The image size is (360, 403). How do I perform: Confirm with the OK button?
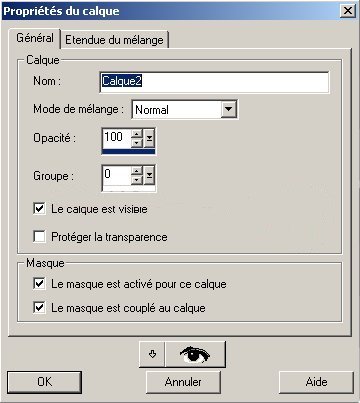pos(44,382)
